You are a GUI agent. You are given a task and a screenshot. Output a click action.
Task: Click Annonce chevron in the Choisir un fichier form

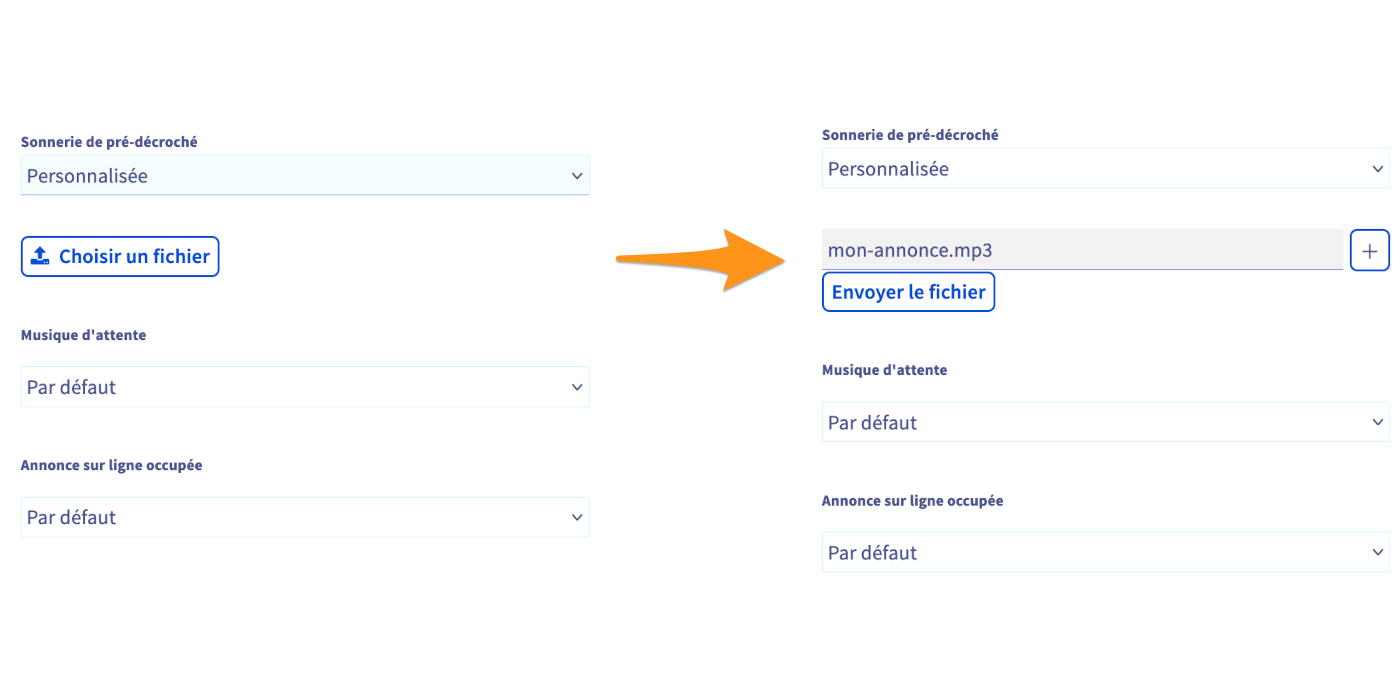(577, 517)
